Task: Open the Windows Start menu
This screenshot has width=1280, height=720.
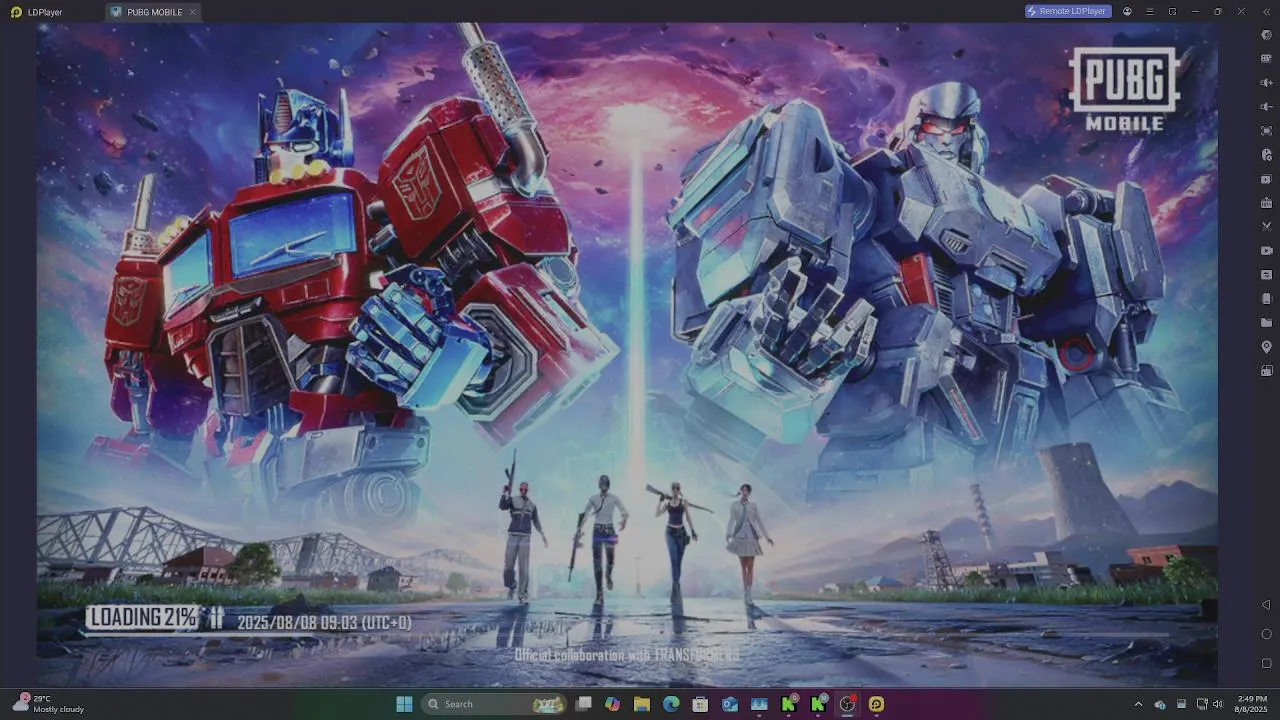Action: [404, 704]
